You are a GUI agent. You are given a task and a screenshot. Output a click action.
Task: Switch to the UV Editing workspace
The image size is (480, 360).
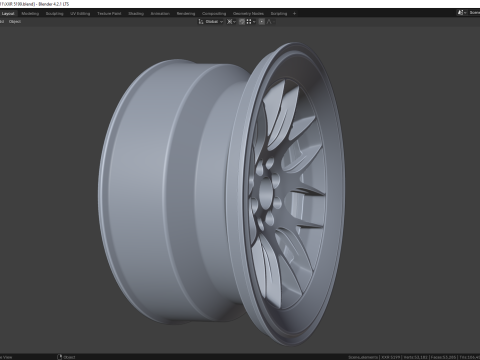[x=80, y=14]
